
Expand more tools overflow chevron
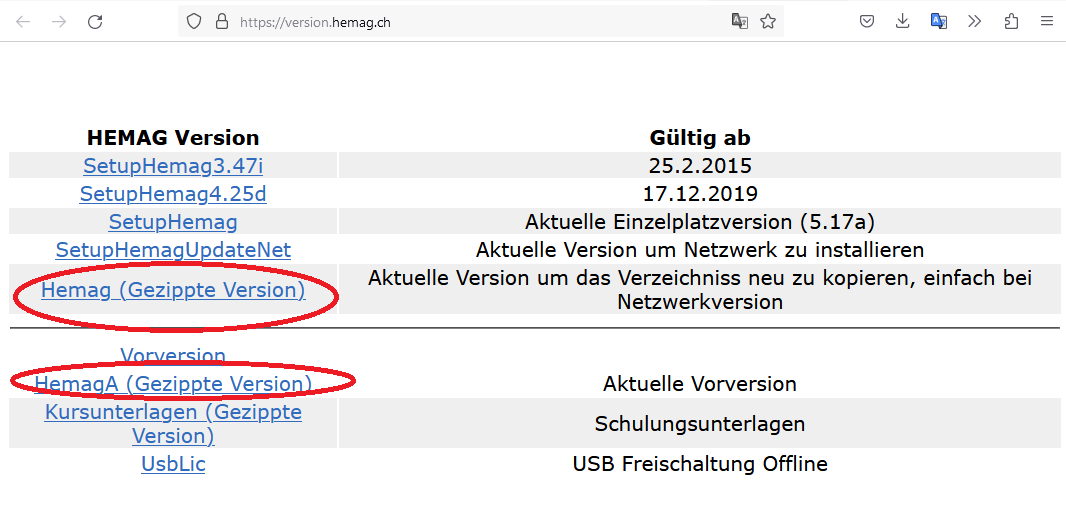tap(975, 21)
